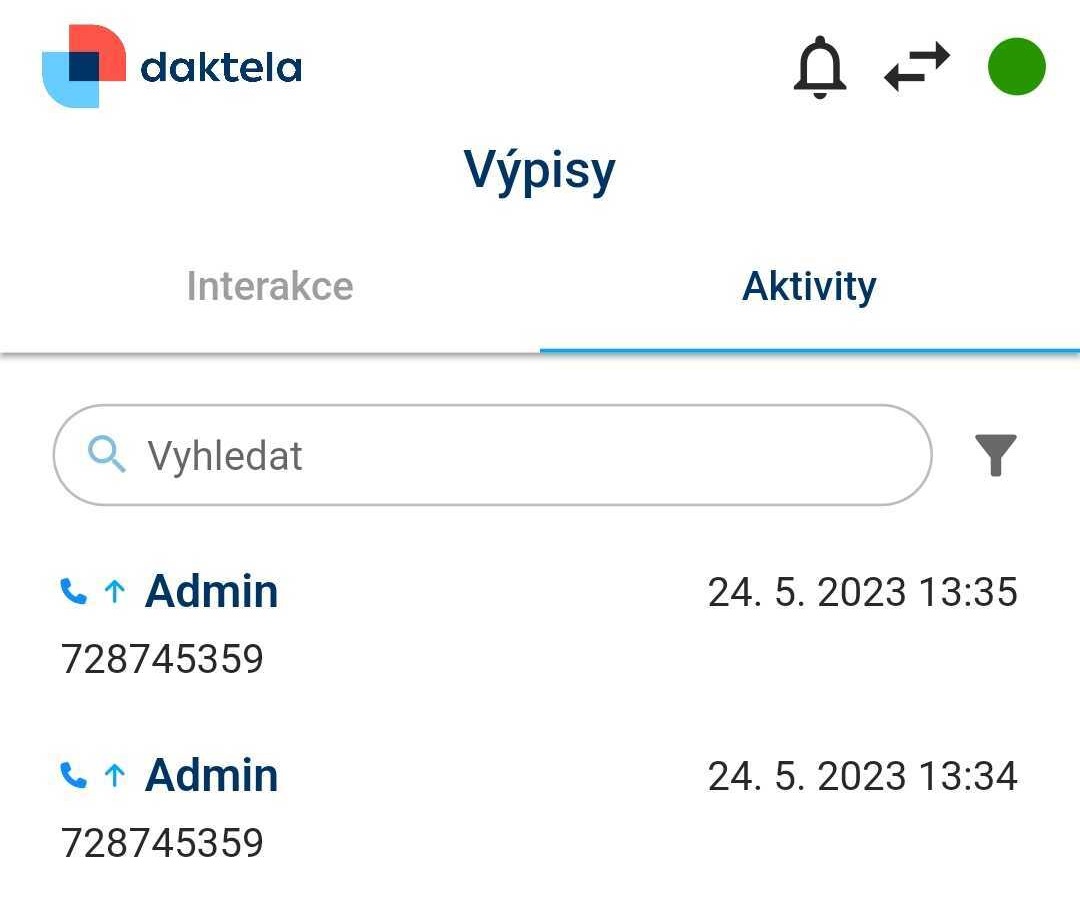Click the Výpisy page heading

[x=540, y=171]
